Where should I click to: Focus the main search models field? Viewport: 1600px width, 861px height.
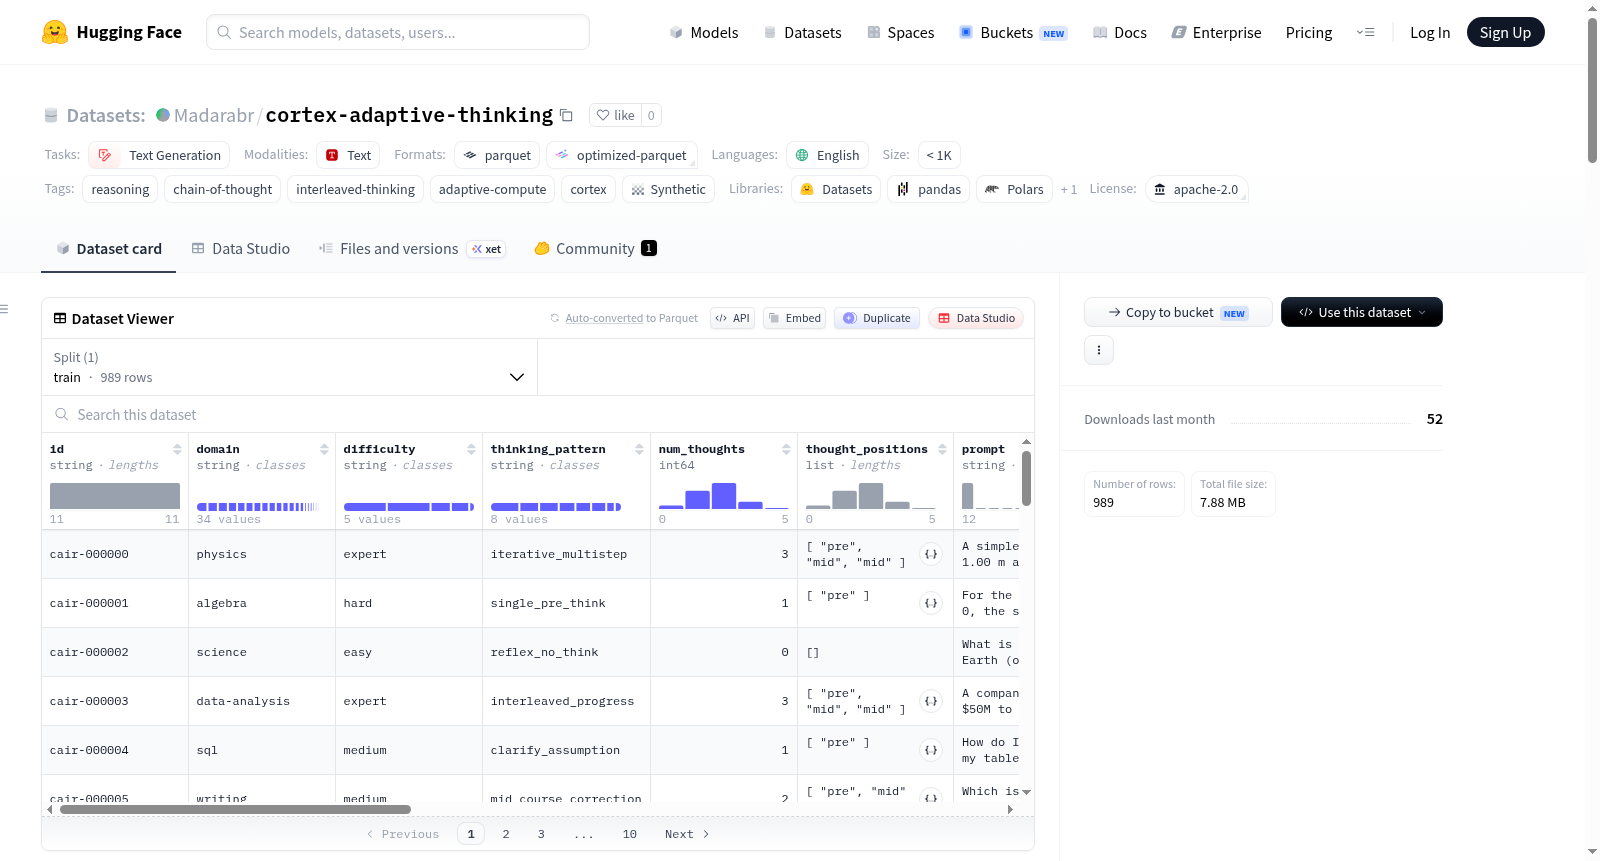pyautogui.click(x=398, y=32)
